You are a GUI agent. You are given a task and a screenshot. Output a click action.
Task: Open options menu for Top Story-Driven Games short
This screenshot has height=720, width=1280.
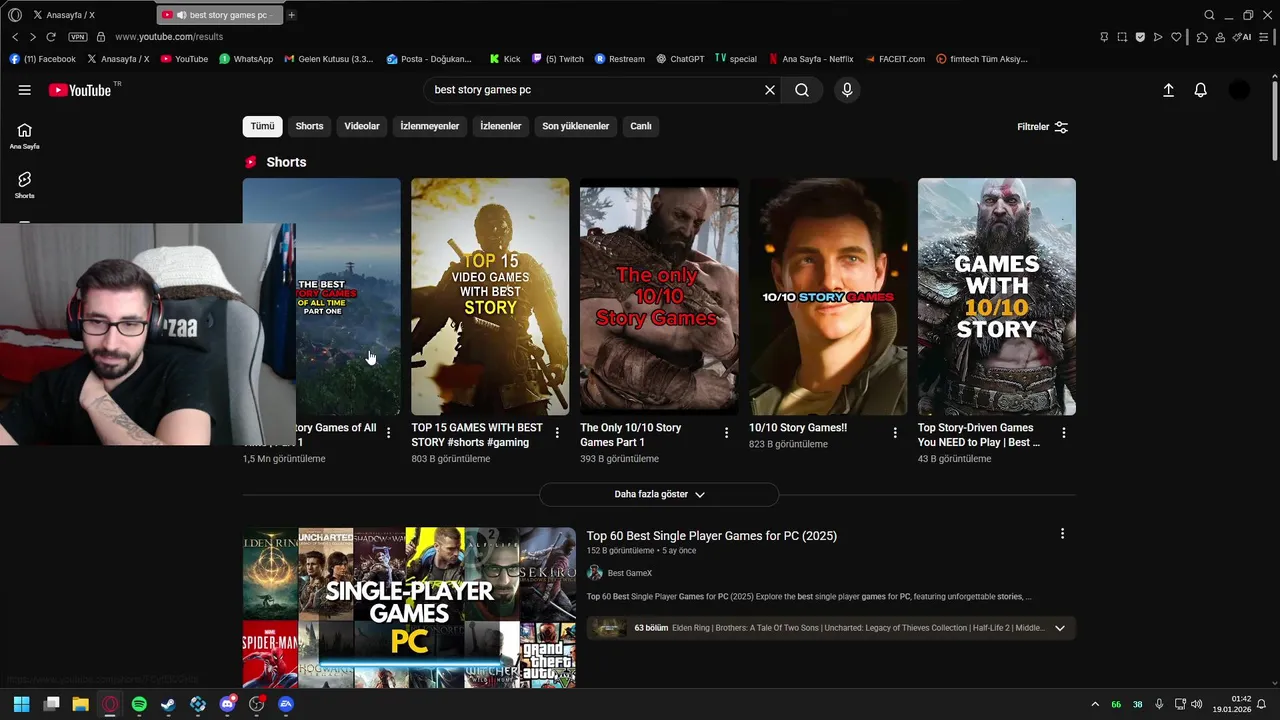(x=1064, y=433)
